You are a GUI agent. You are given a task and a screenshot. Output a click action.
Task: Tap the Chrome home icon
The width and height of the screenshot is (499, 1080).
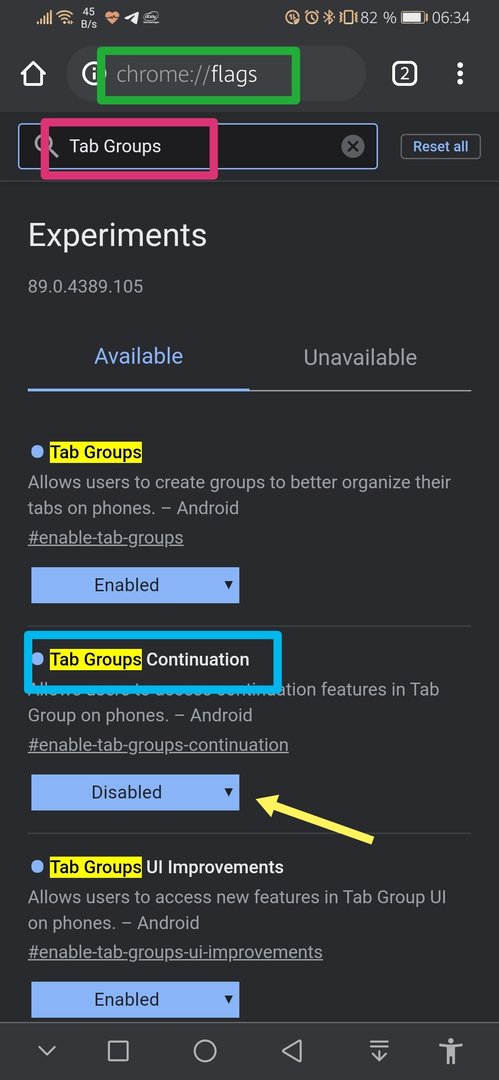[33, 74]
